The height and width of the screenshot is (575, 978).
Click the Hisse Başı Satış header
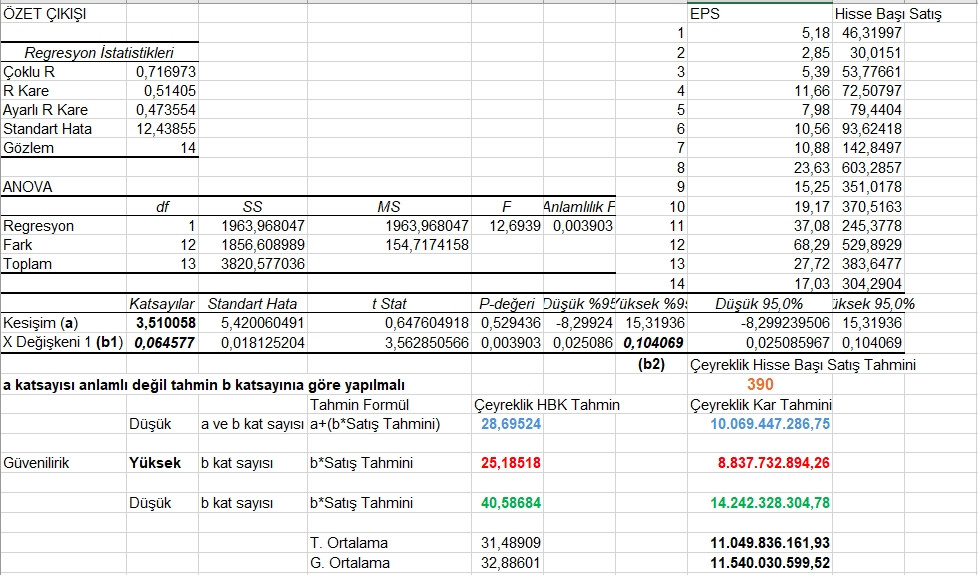[888, 14]
